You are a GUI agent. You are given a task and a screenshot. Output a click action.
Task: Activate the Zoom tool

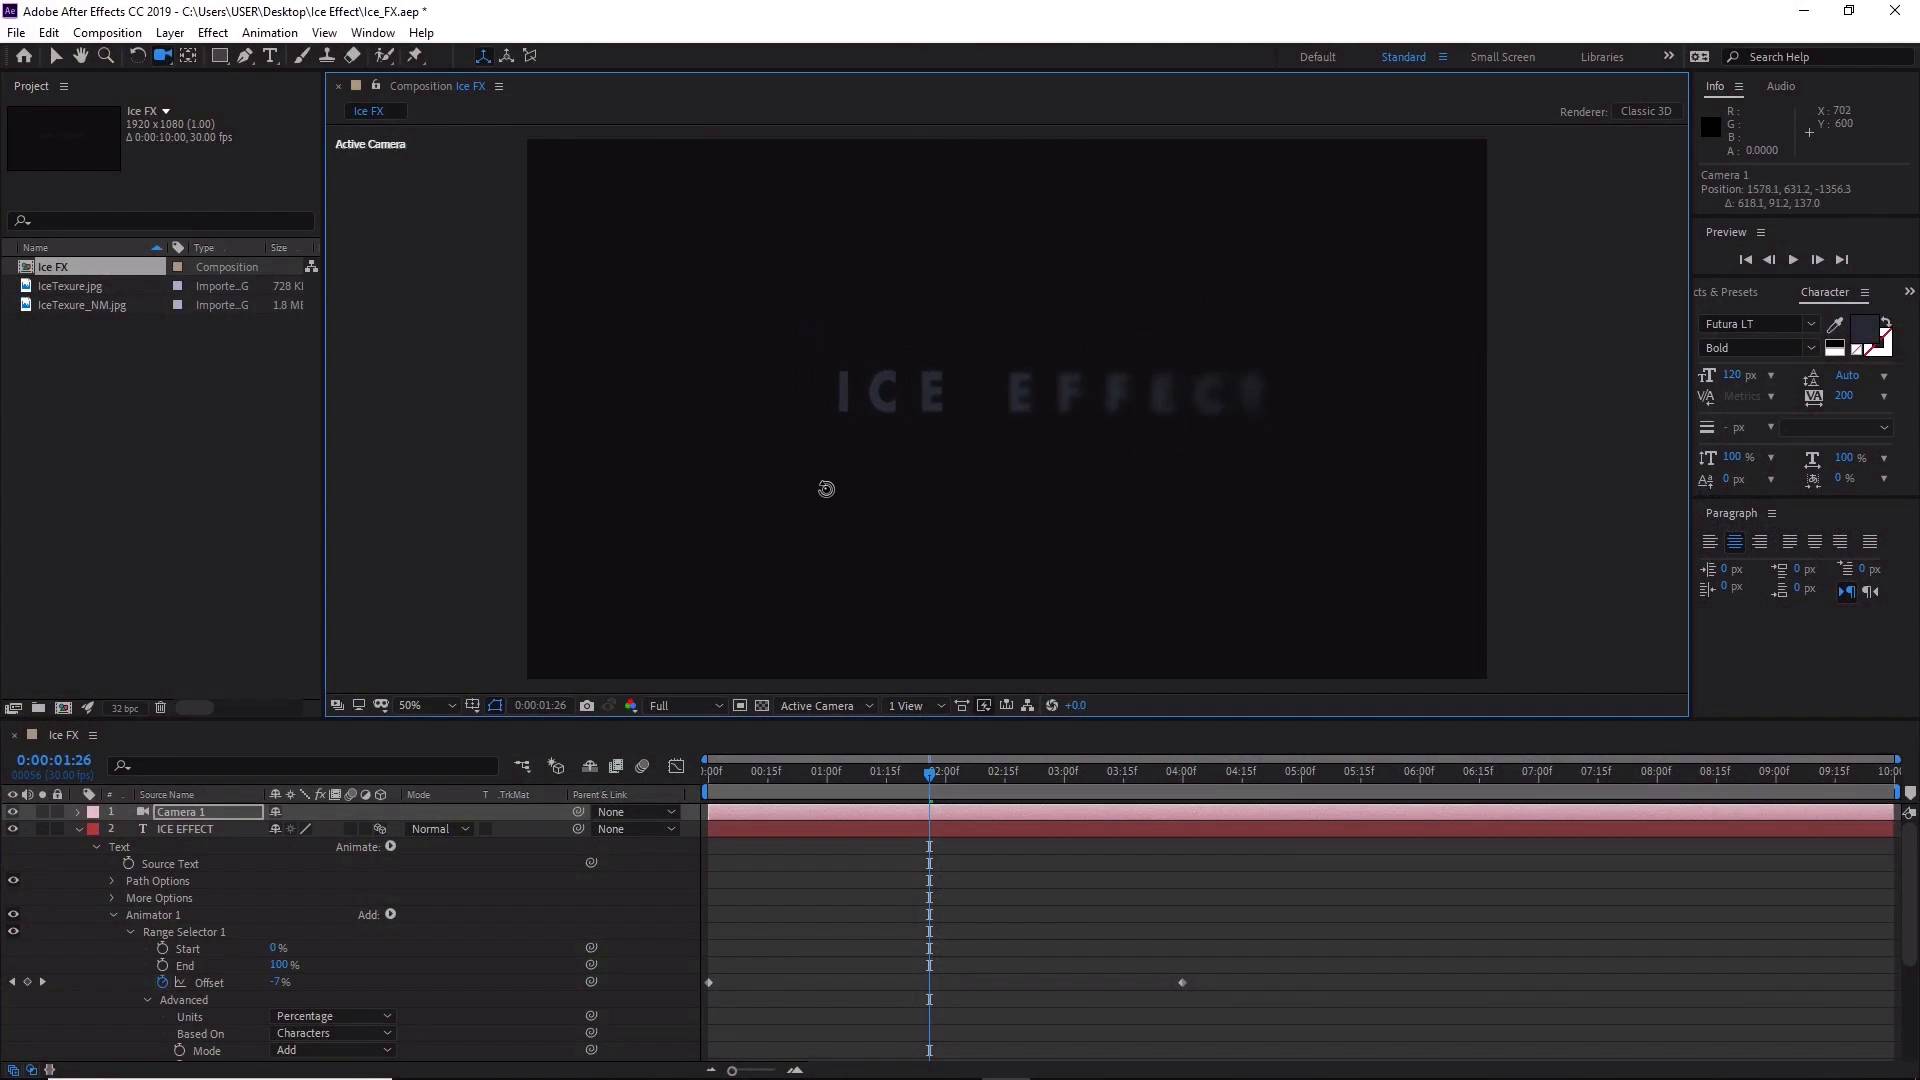106,56
